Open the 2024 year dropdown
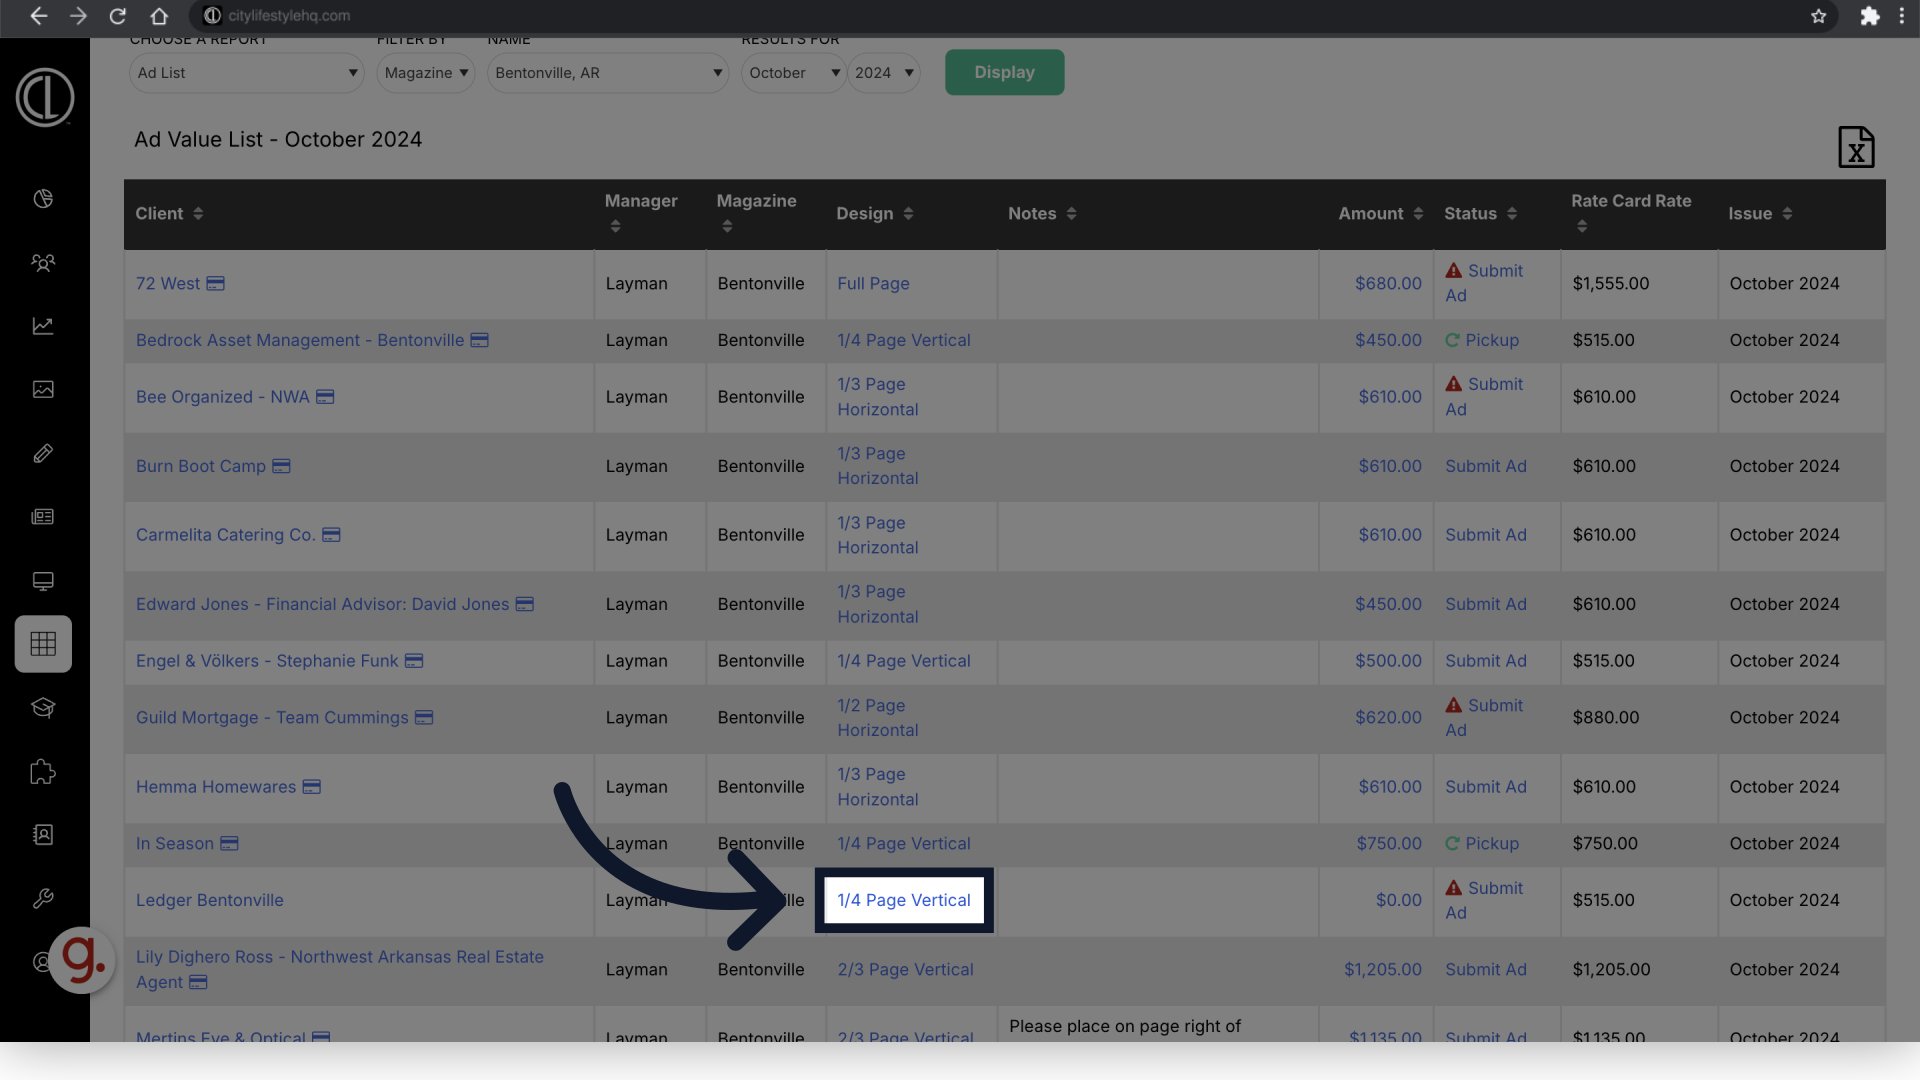This screenshot has height=1080, width=1920. click(884, 73)
